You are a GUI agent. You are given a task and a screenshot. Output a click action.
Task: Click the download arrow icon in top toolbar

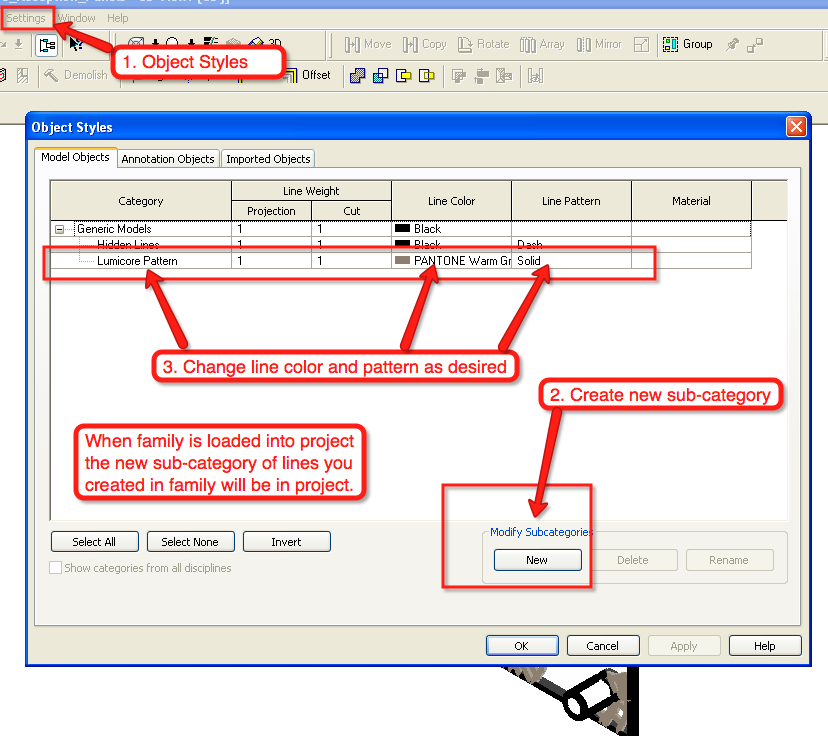[18, 44]
